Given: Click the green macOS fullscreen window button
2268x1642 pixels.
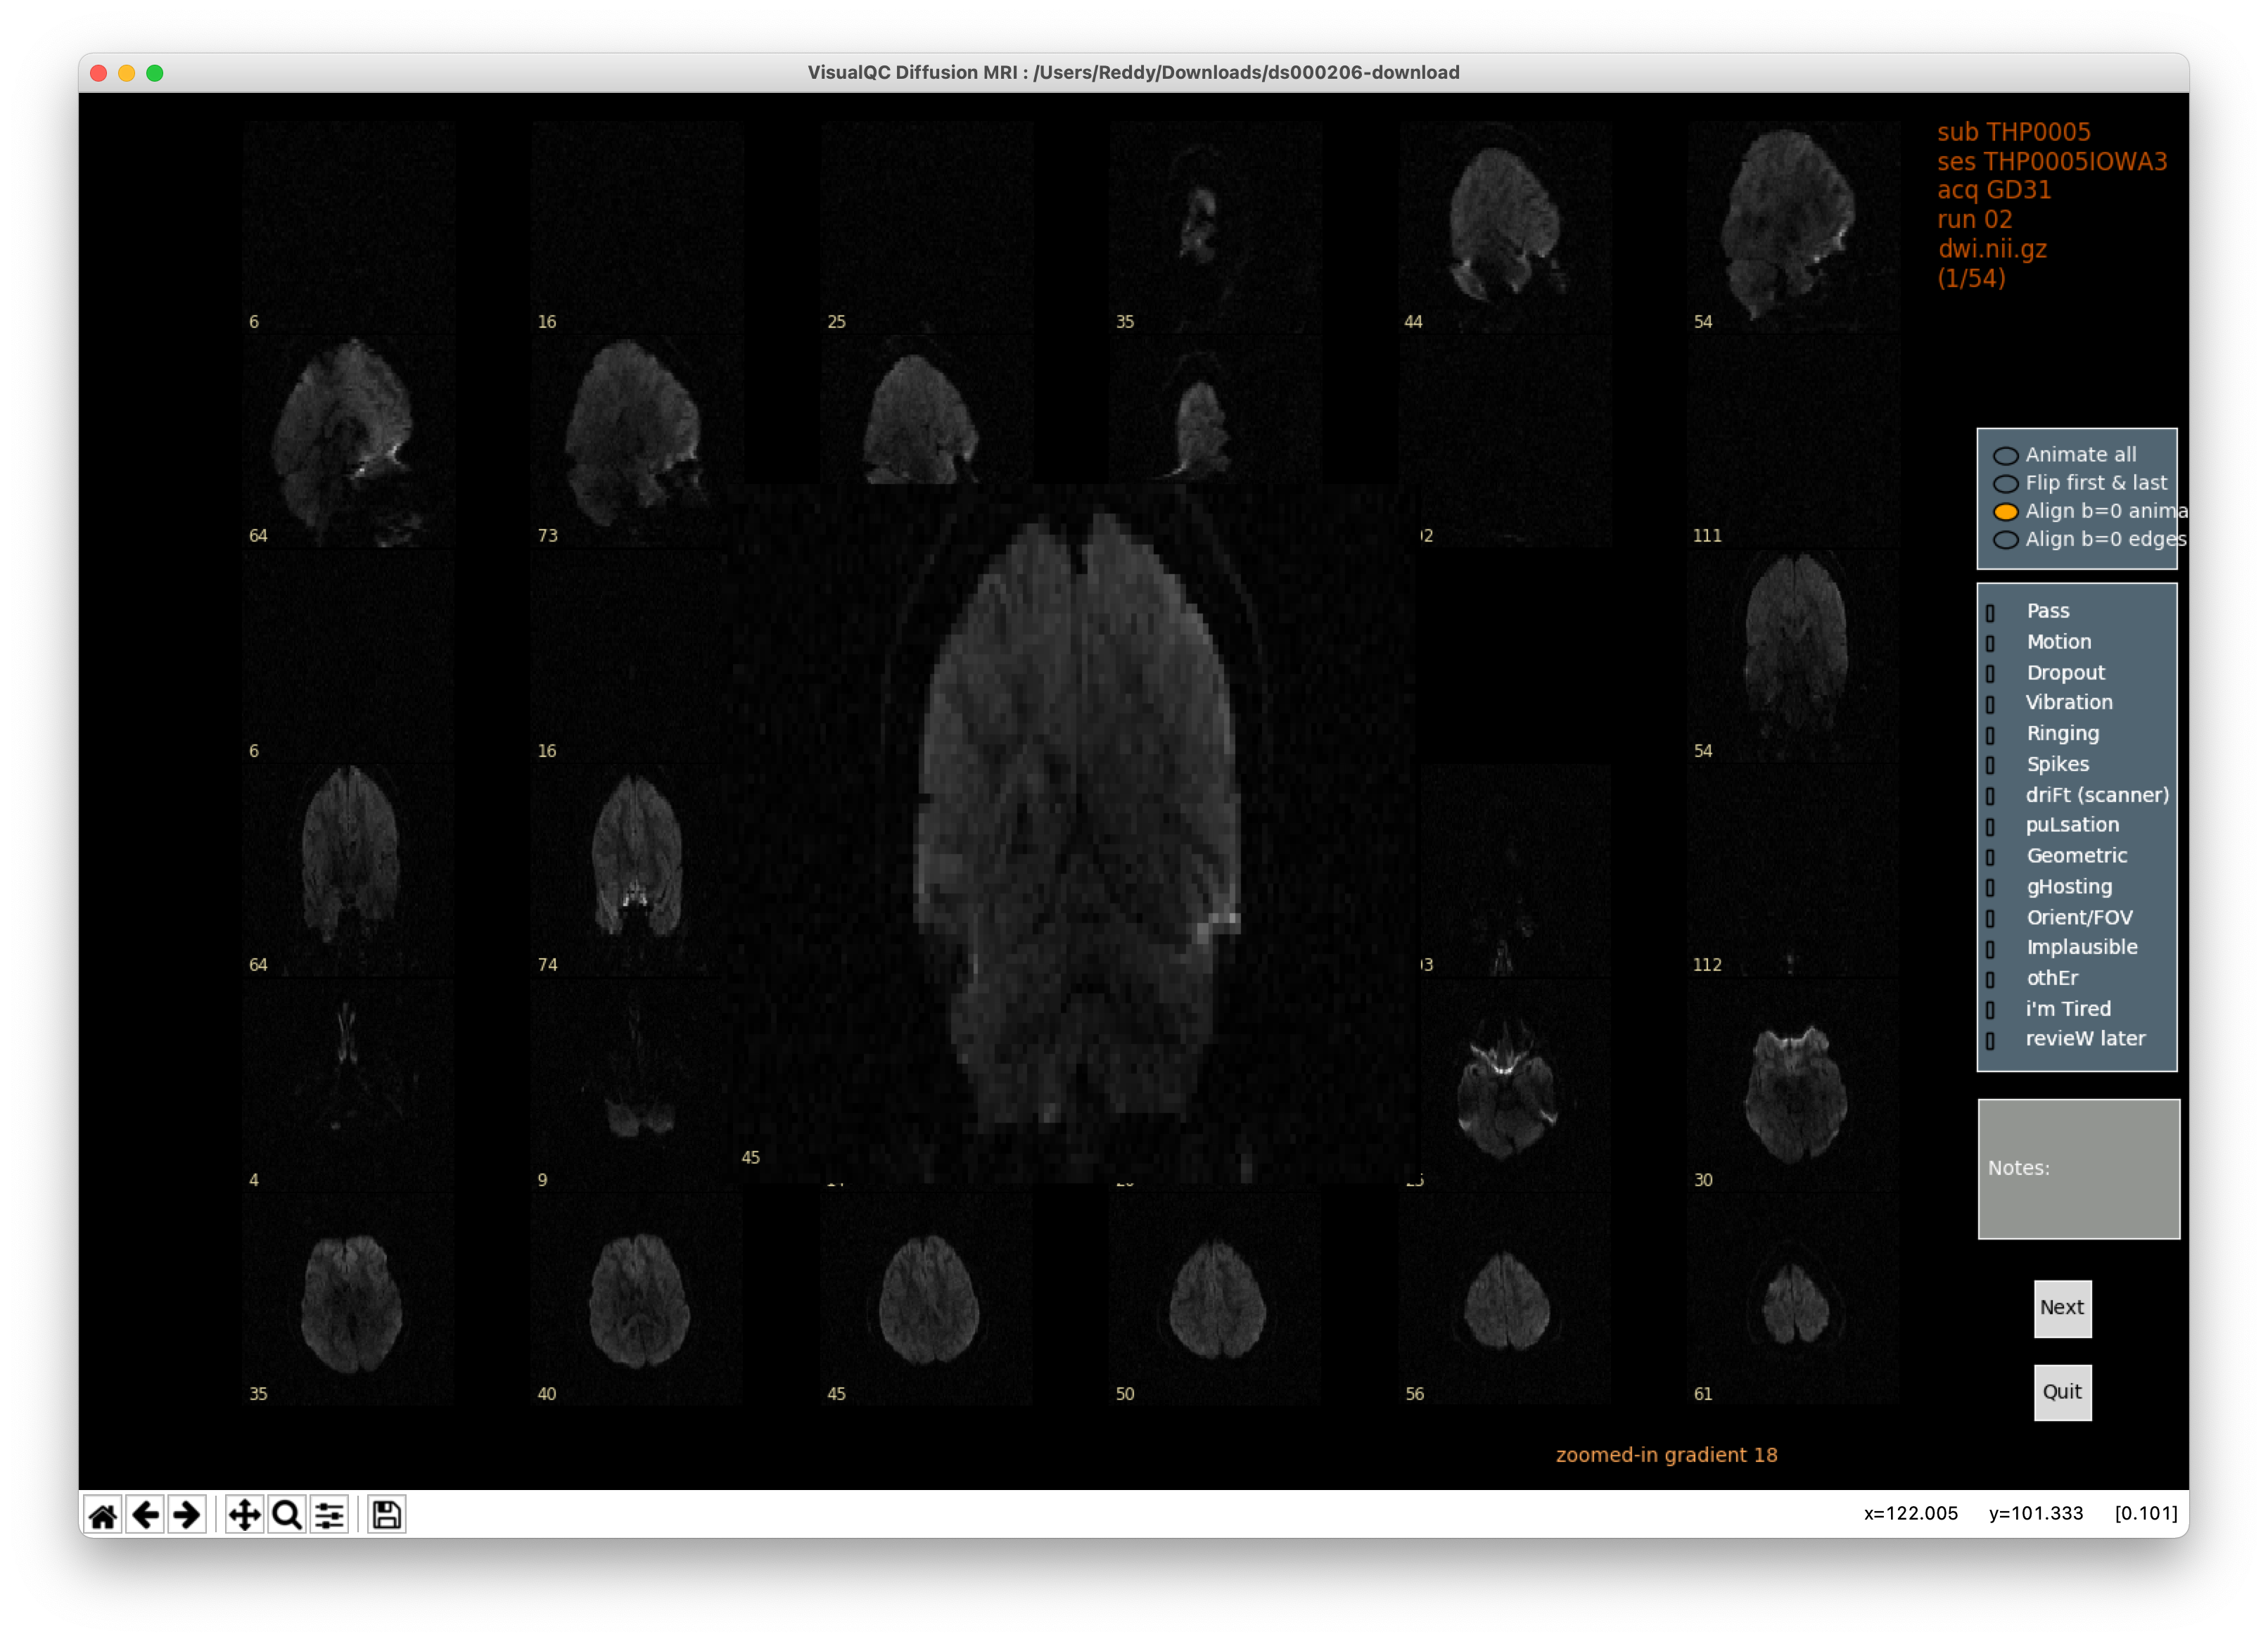Looking at the screenshot, I should tap(155, 73).
